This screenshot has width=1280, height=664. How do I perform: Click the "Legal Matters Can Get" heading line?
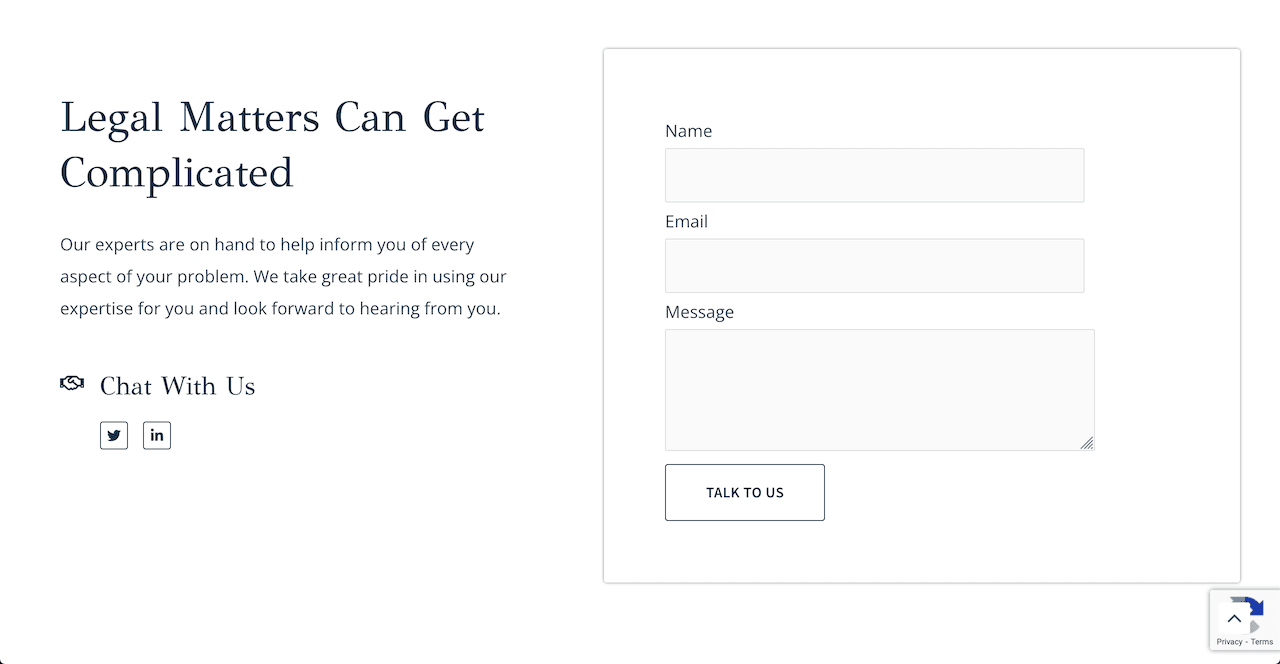tap(272, 118)
